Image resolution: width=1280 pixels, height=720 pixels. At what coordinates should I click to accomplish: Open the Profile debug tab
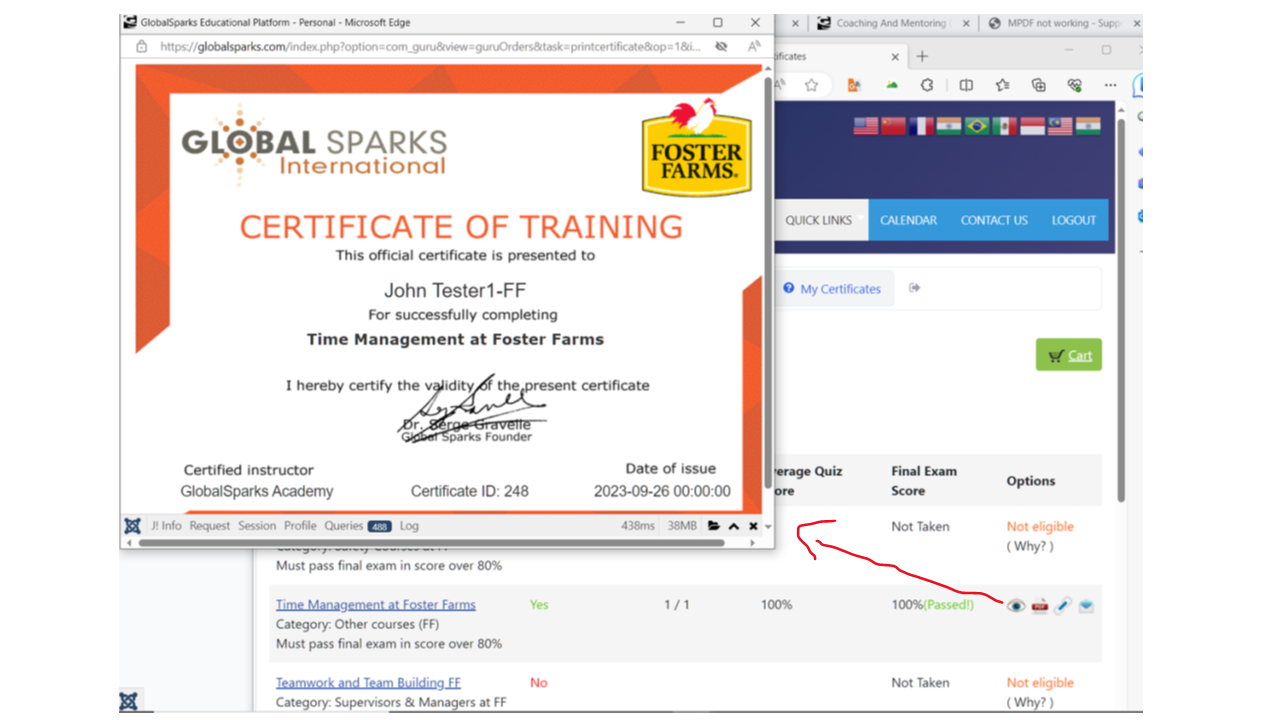300,526
